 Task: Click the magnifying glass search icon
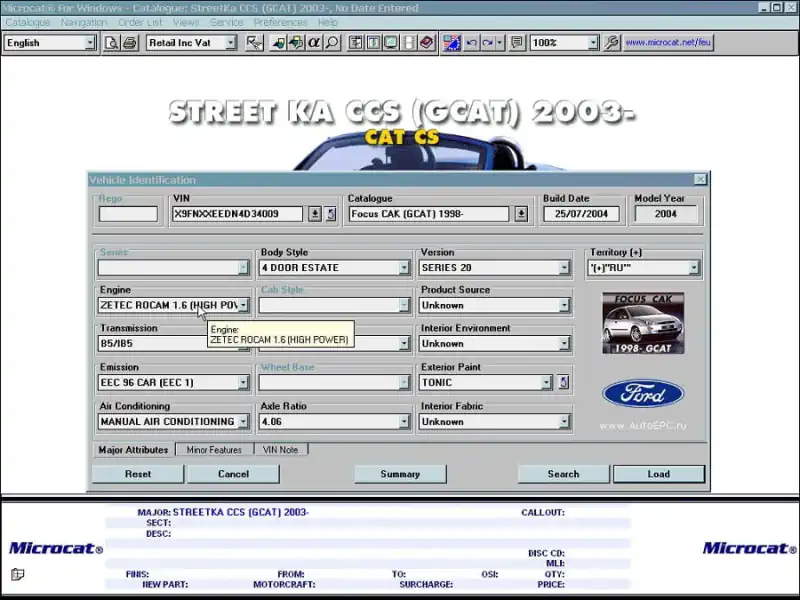coord(332,43)
